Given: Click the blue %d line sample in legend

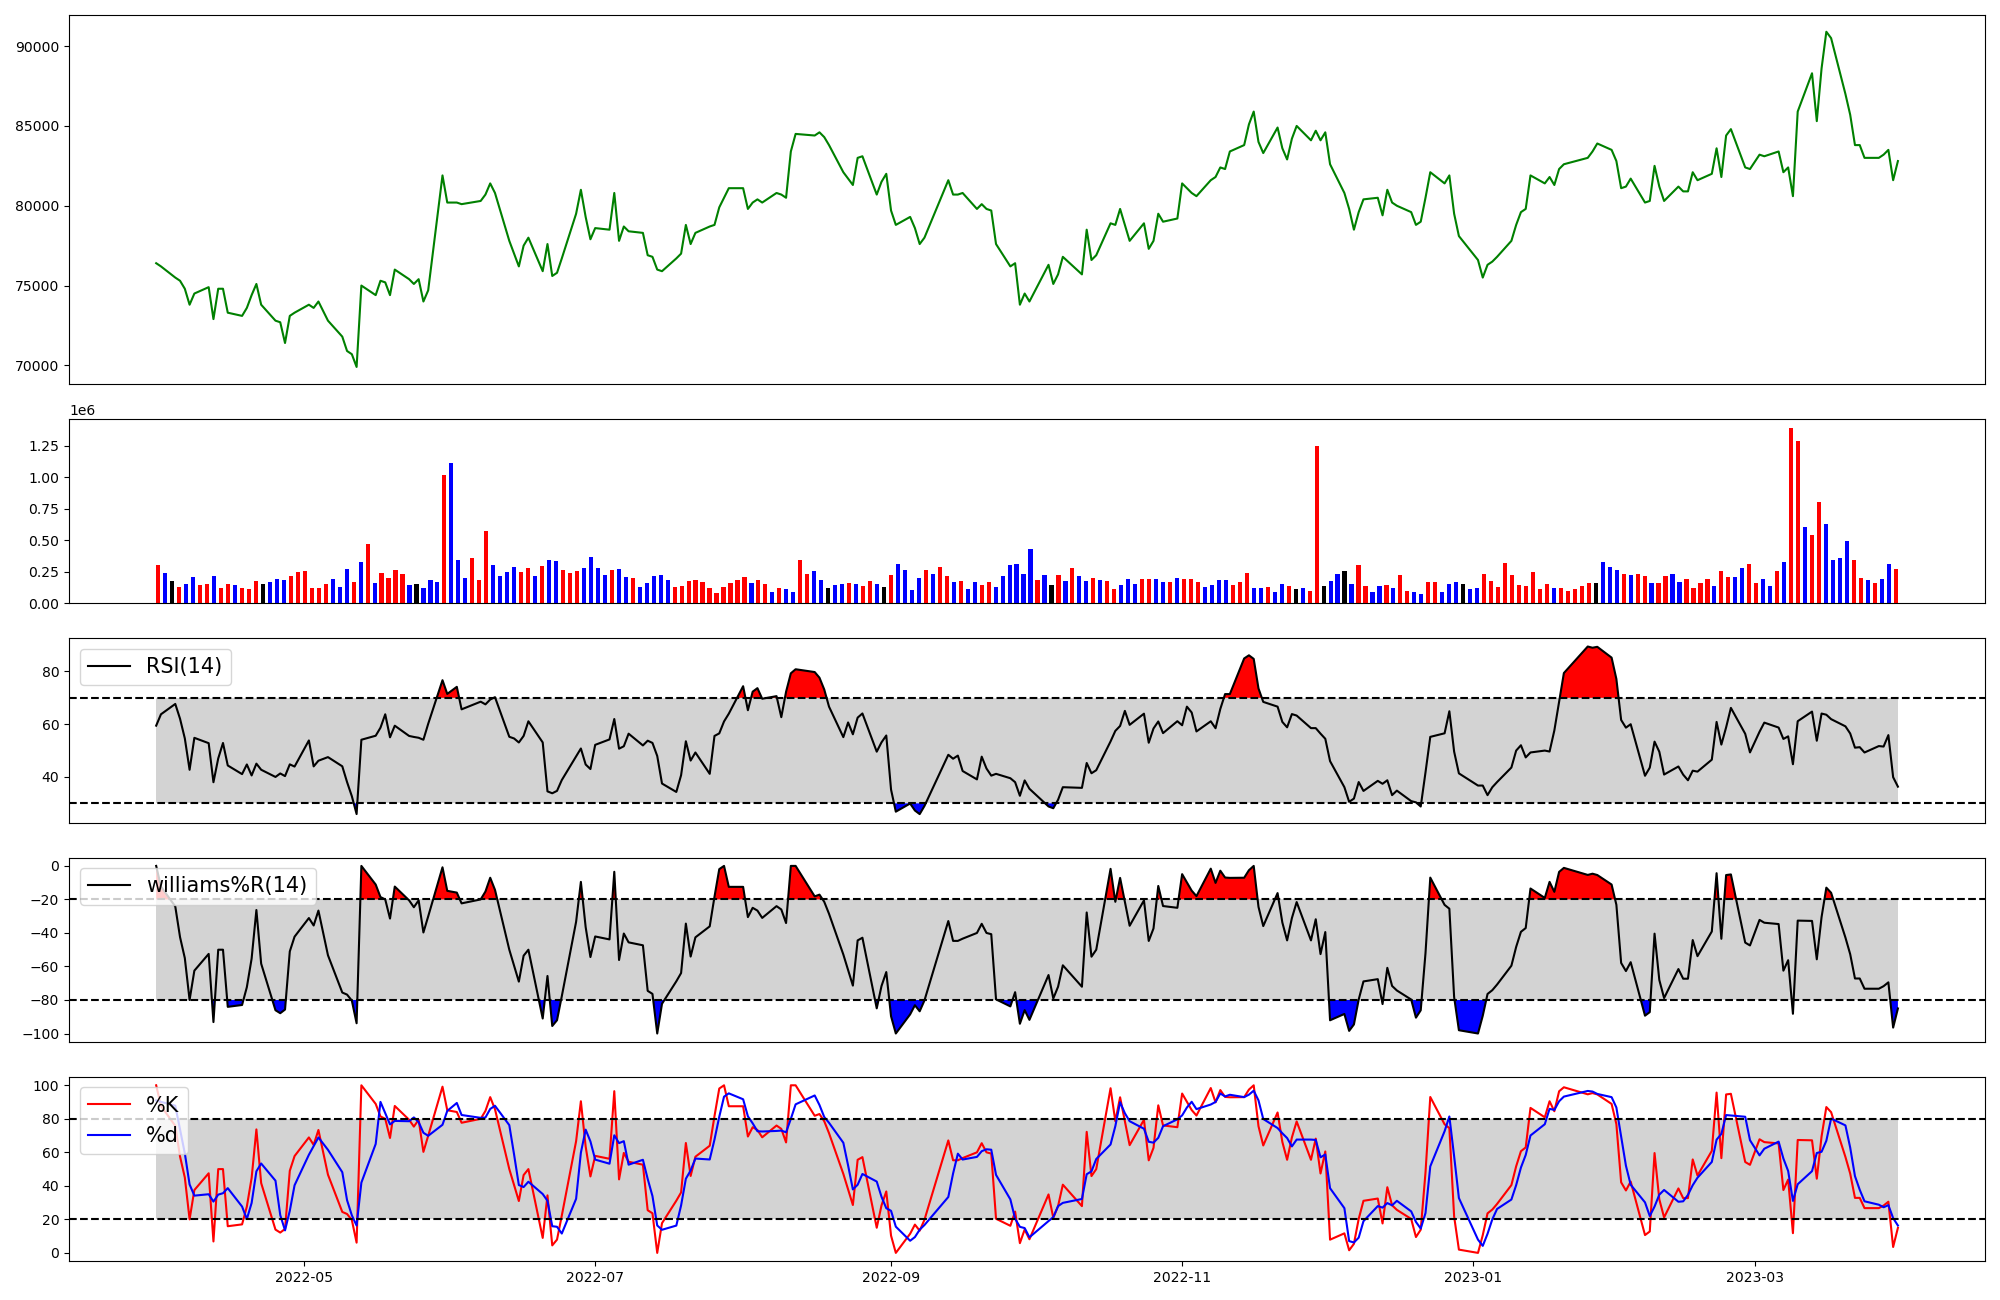Looking at the screenshot, I should 110,1135.
